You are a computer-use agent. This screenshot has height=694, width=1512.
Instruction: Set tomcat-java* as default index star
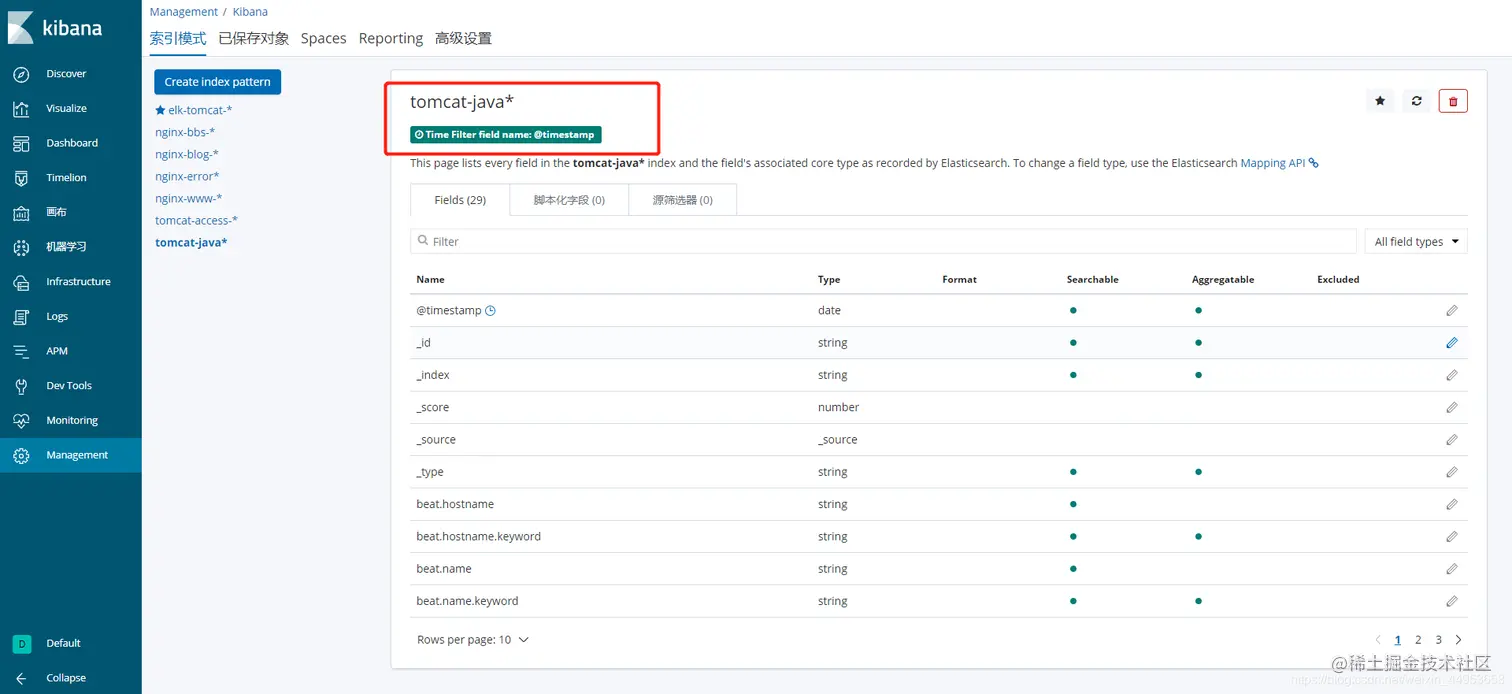(x=1380, y=101)
